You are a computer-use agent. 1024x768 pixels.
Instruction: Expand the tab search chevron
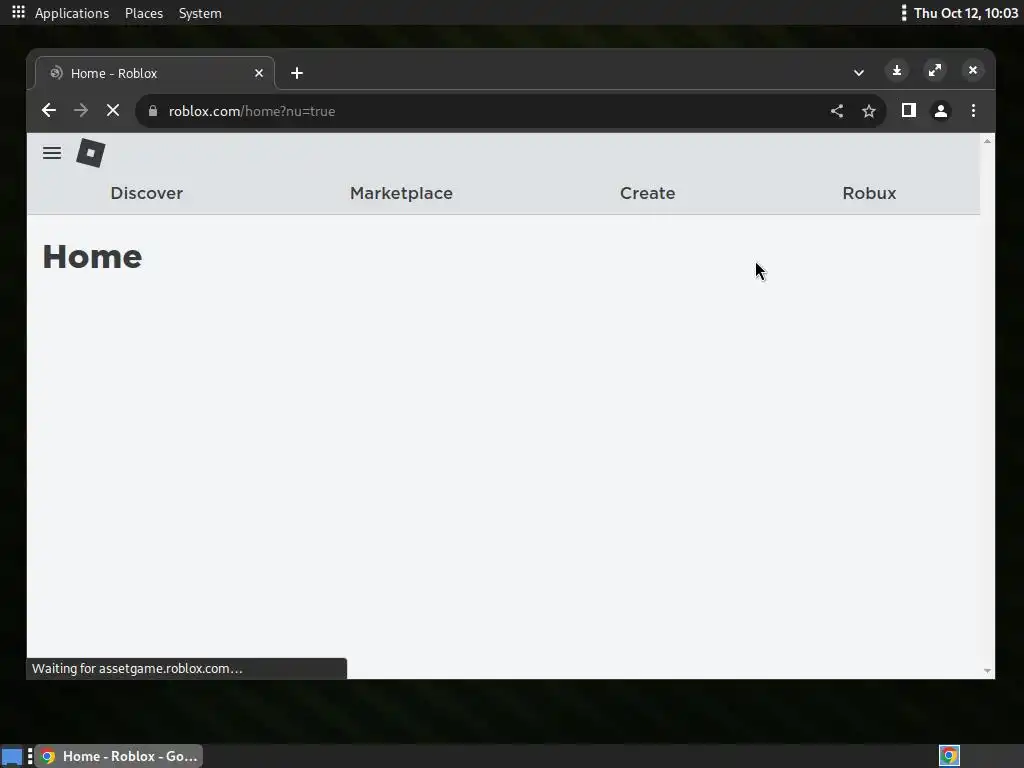tap(859, 72)
